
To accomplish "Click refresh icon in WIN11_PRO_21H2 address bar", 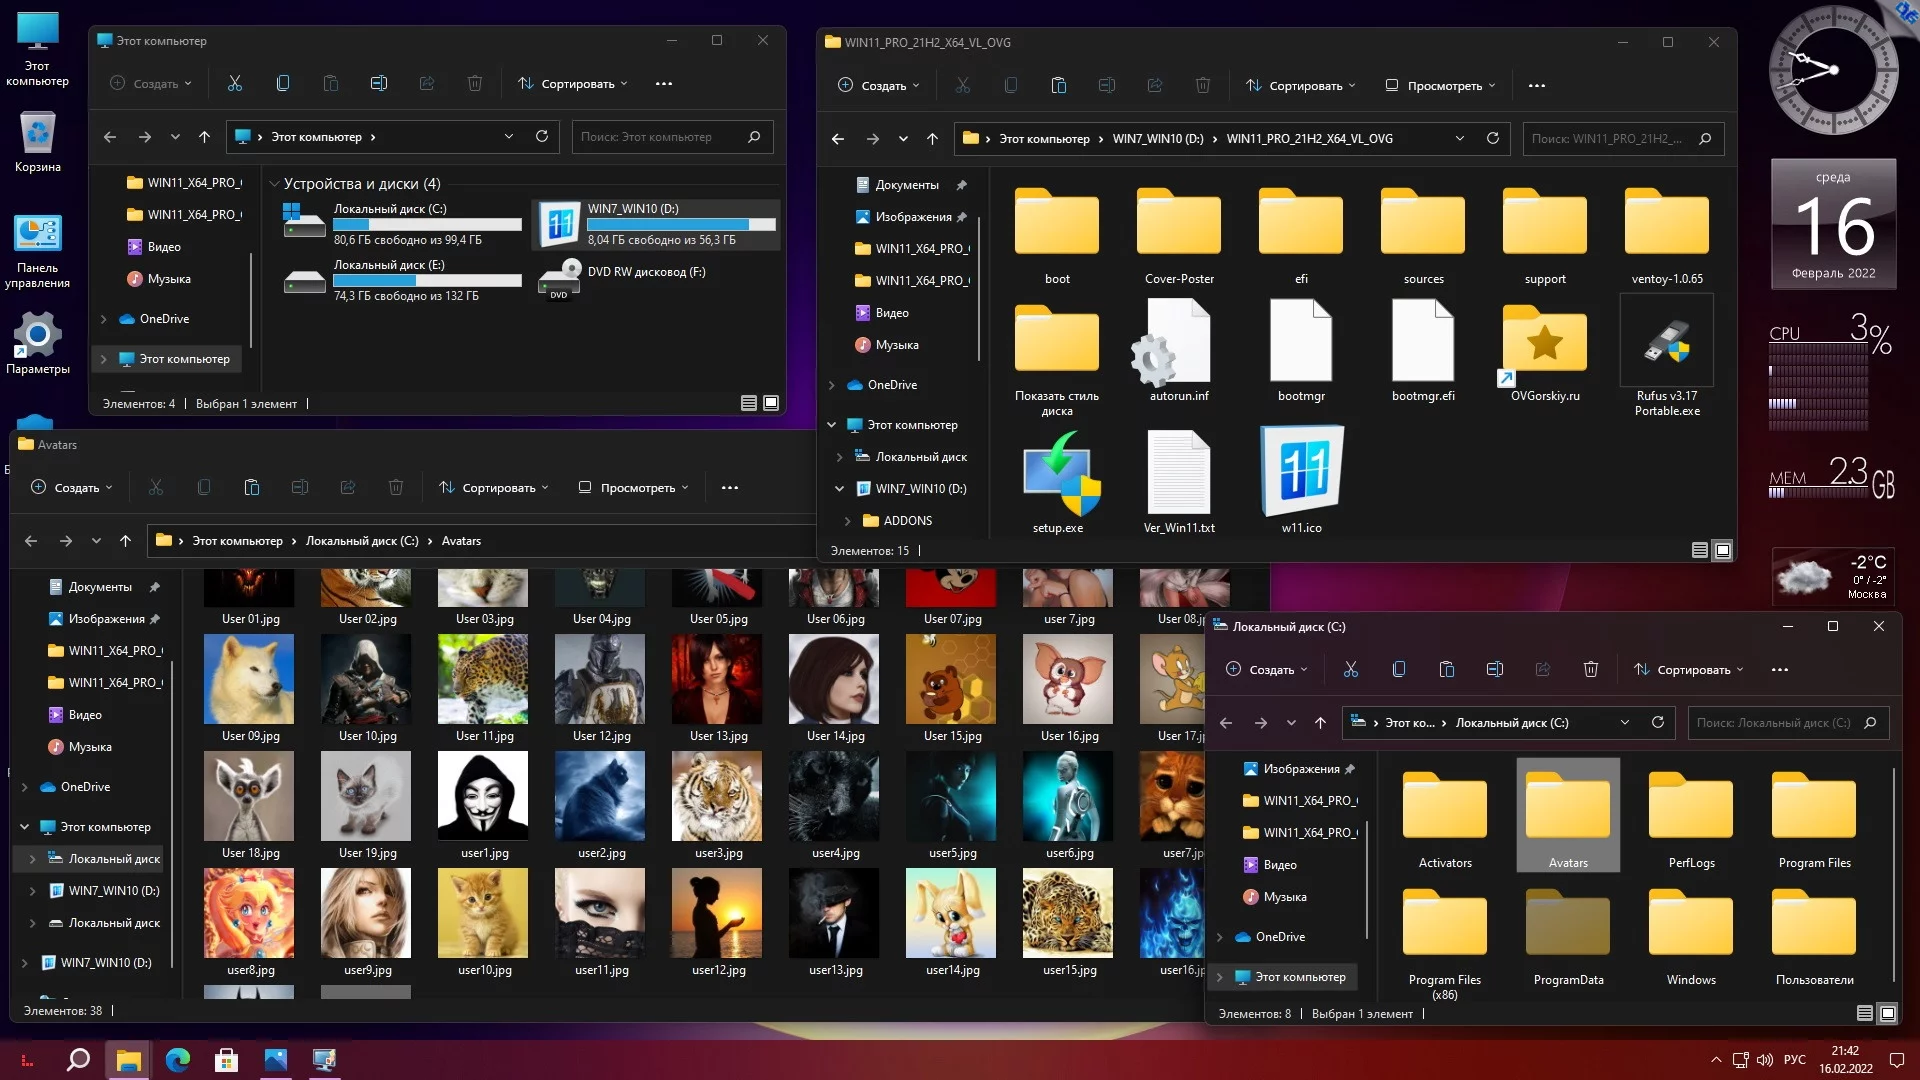I will tap(1492, 139).
